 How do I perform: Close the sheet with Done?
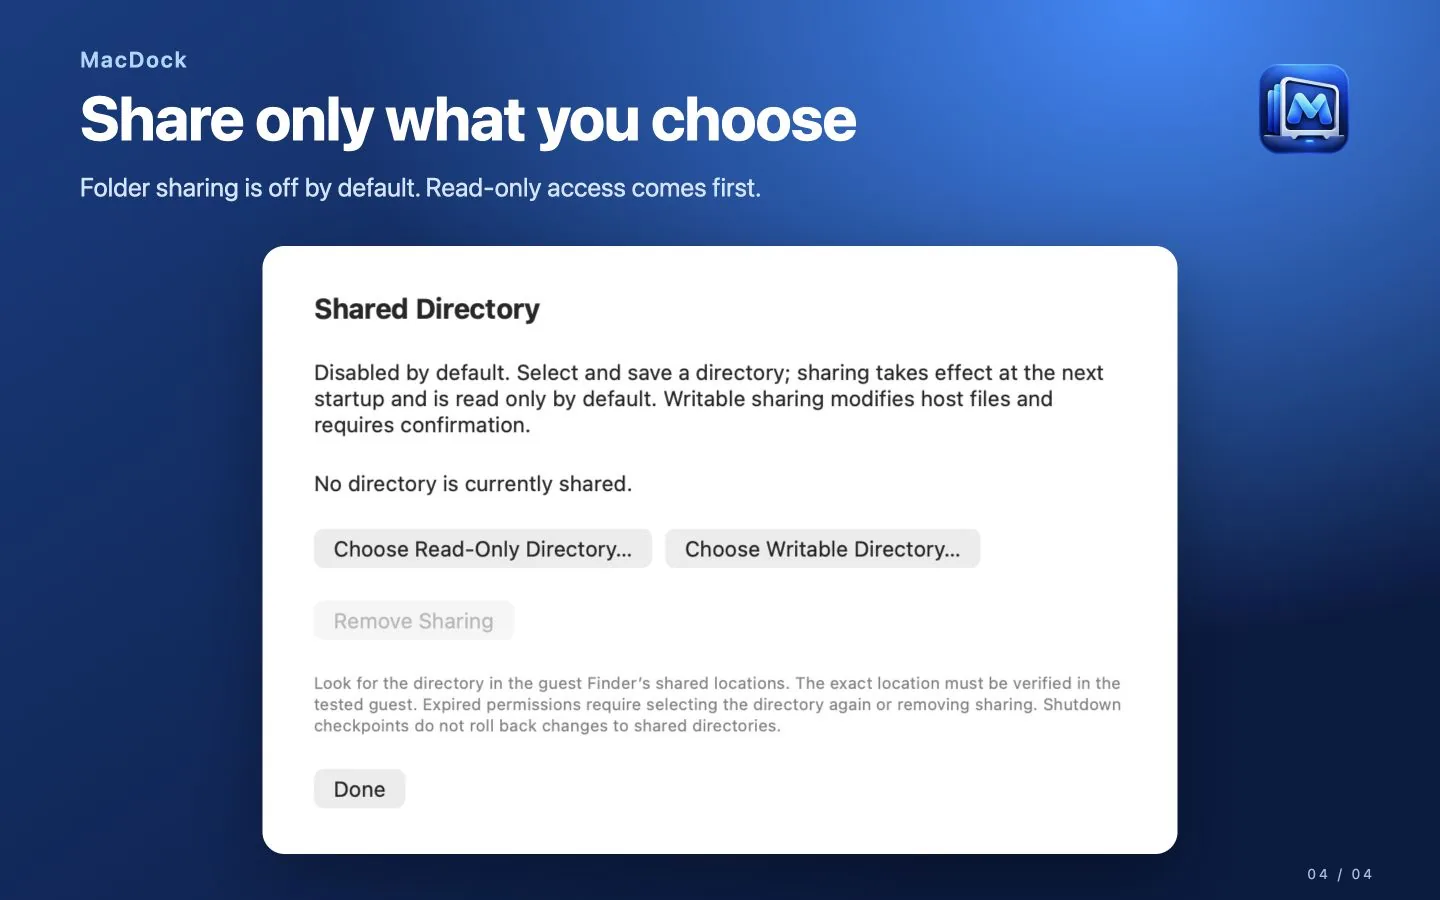tap(359, 789)
